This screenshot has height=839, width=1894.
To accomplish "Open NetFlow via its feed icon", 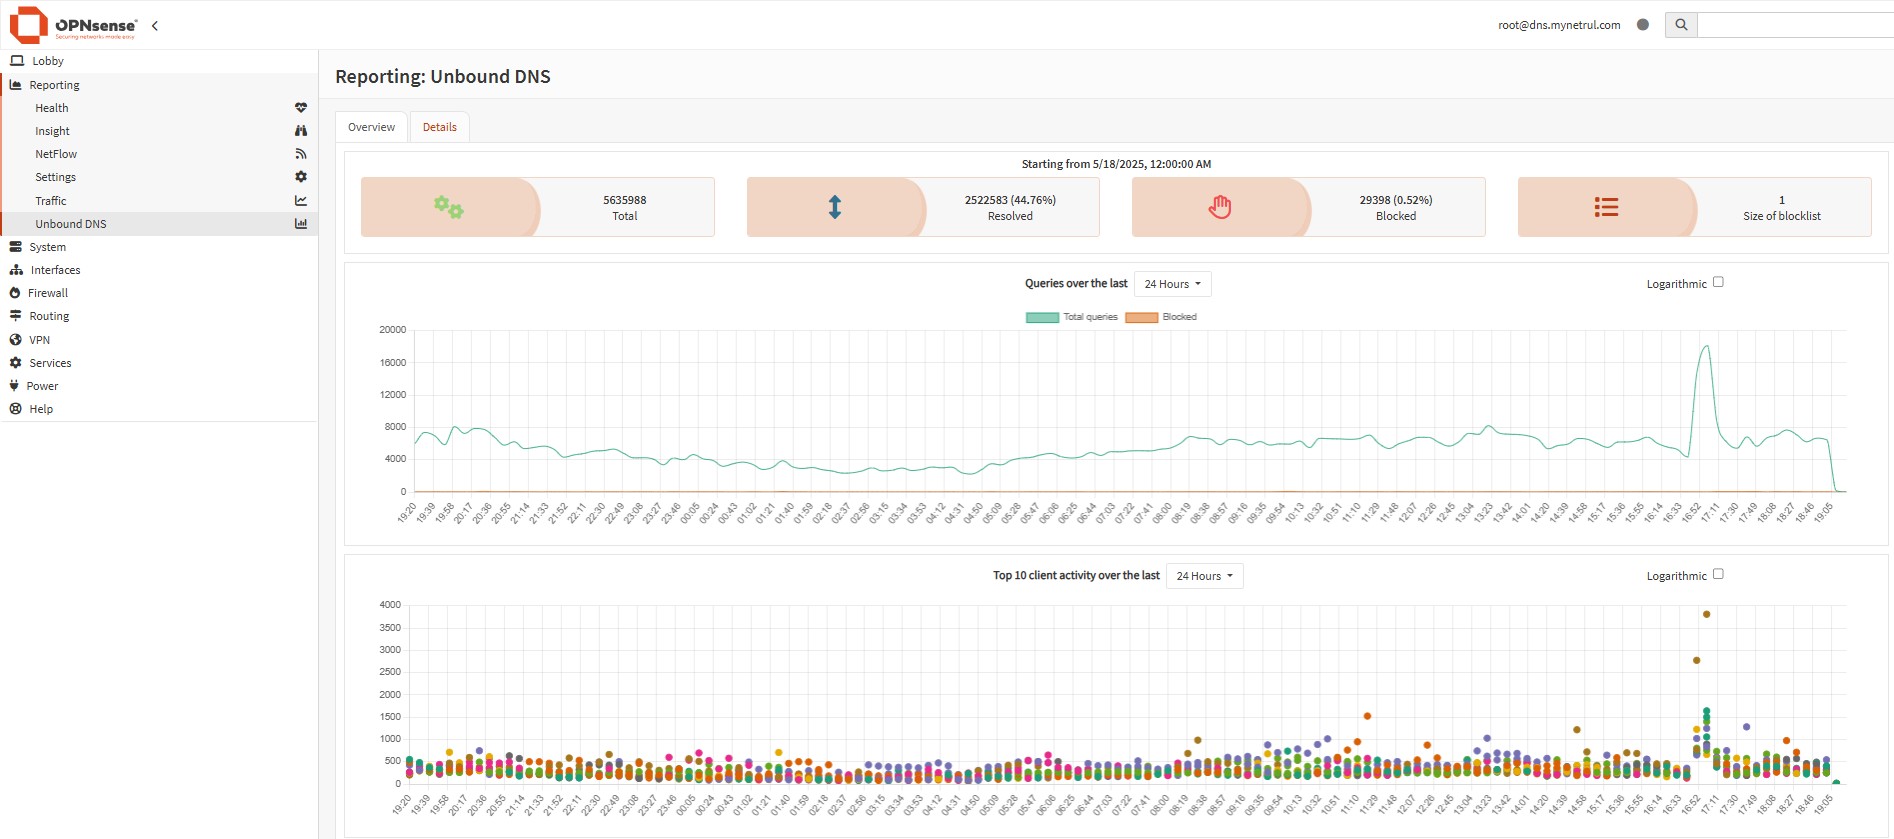I will (x=300, y=154).
